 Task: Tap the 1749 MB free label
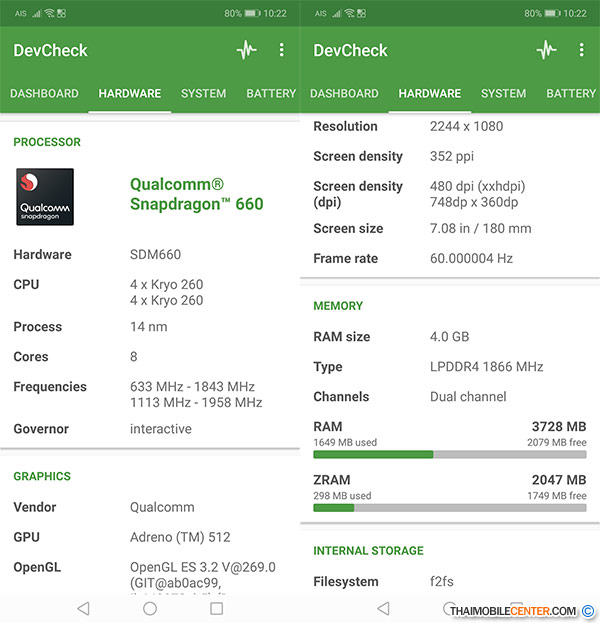click(557, 495)
